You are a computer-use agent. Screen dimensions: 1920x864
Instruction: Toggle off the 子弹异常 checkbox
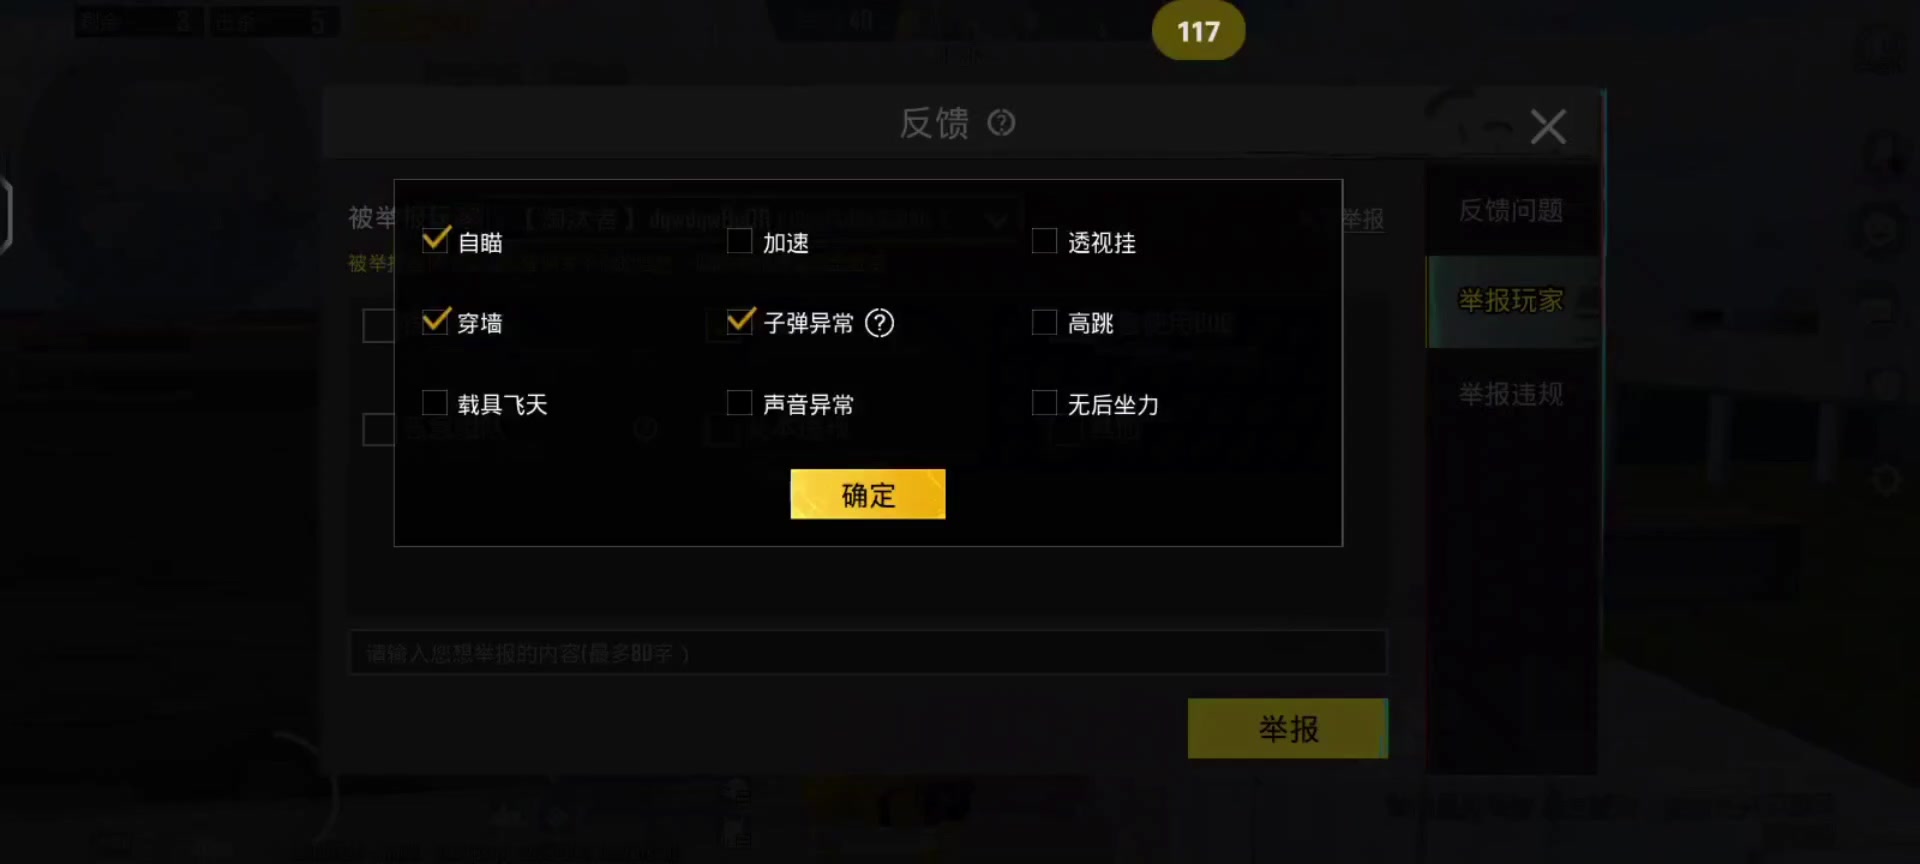pyautogui.click(x=739, y=322)
